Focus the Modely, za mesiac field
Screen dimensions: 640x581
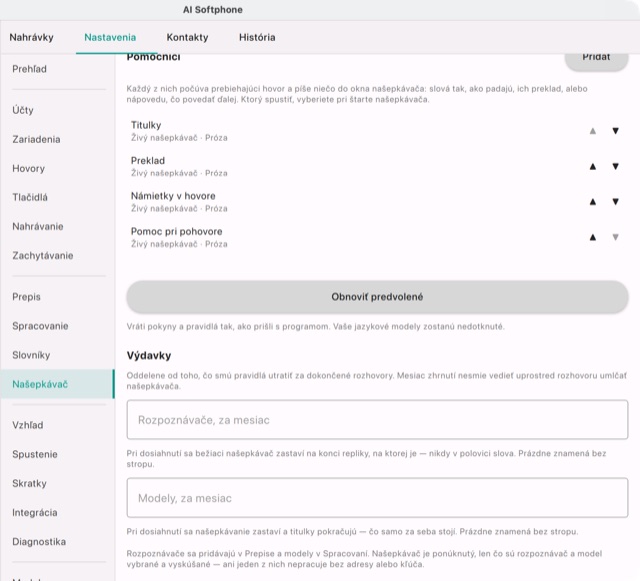(x=377, y=498)
